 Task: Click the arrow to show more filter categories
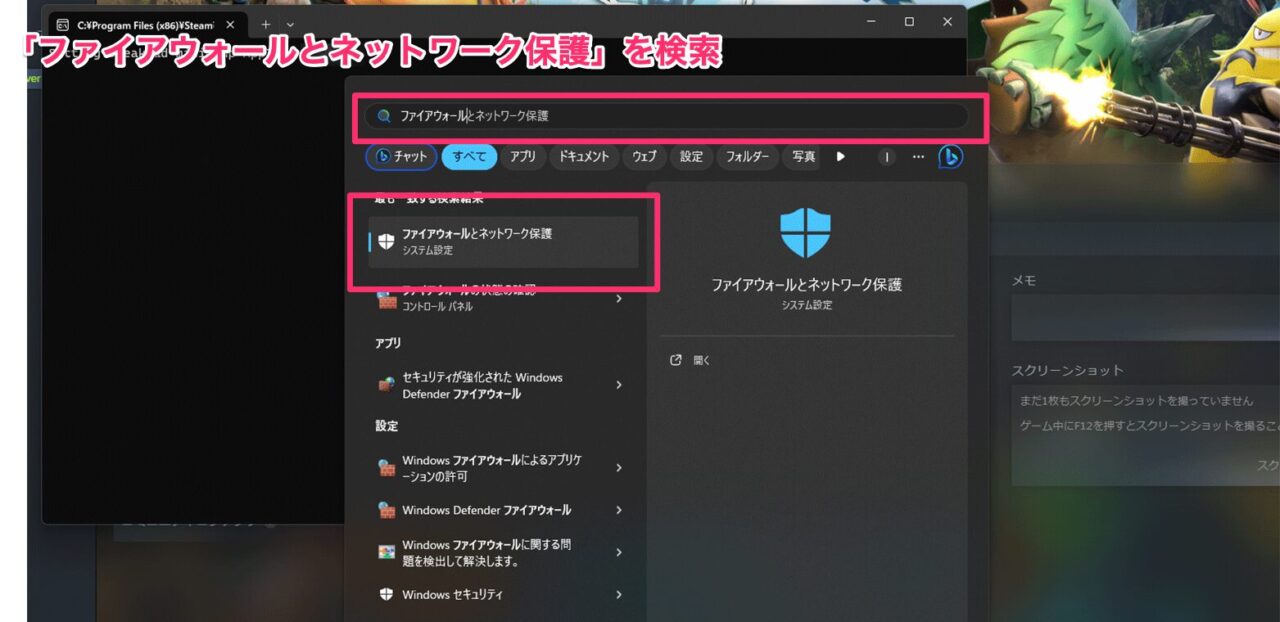[840, 156]
